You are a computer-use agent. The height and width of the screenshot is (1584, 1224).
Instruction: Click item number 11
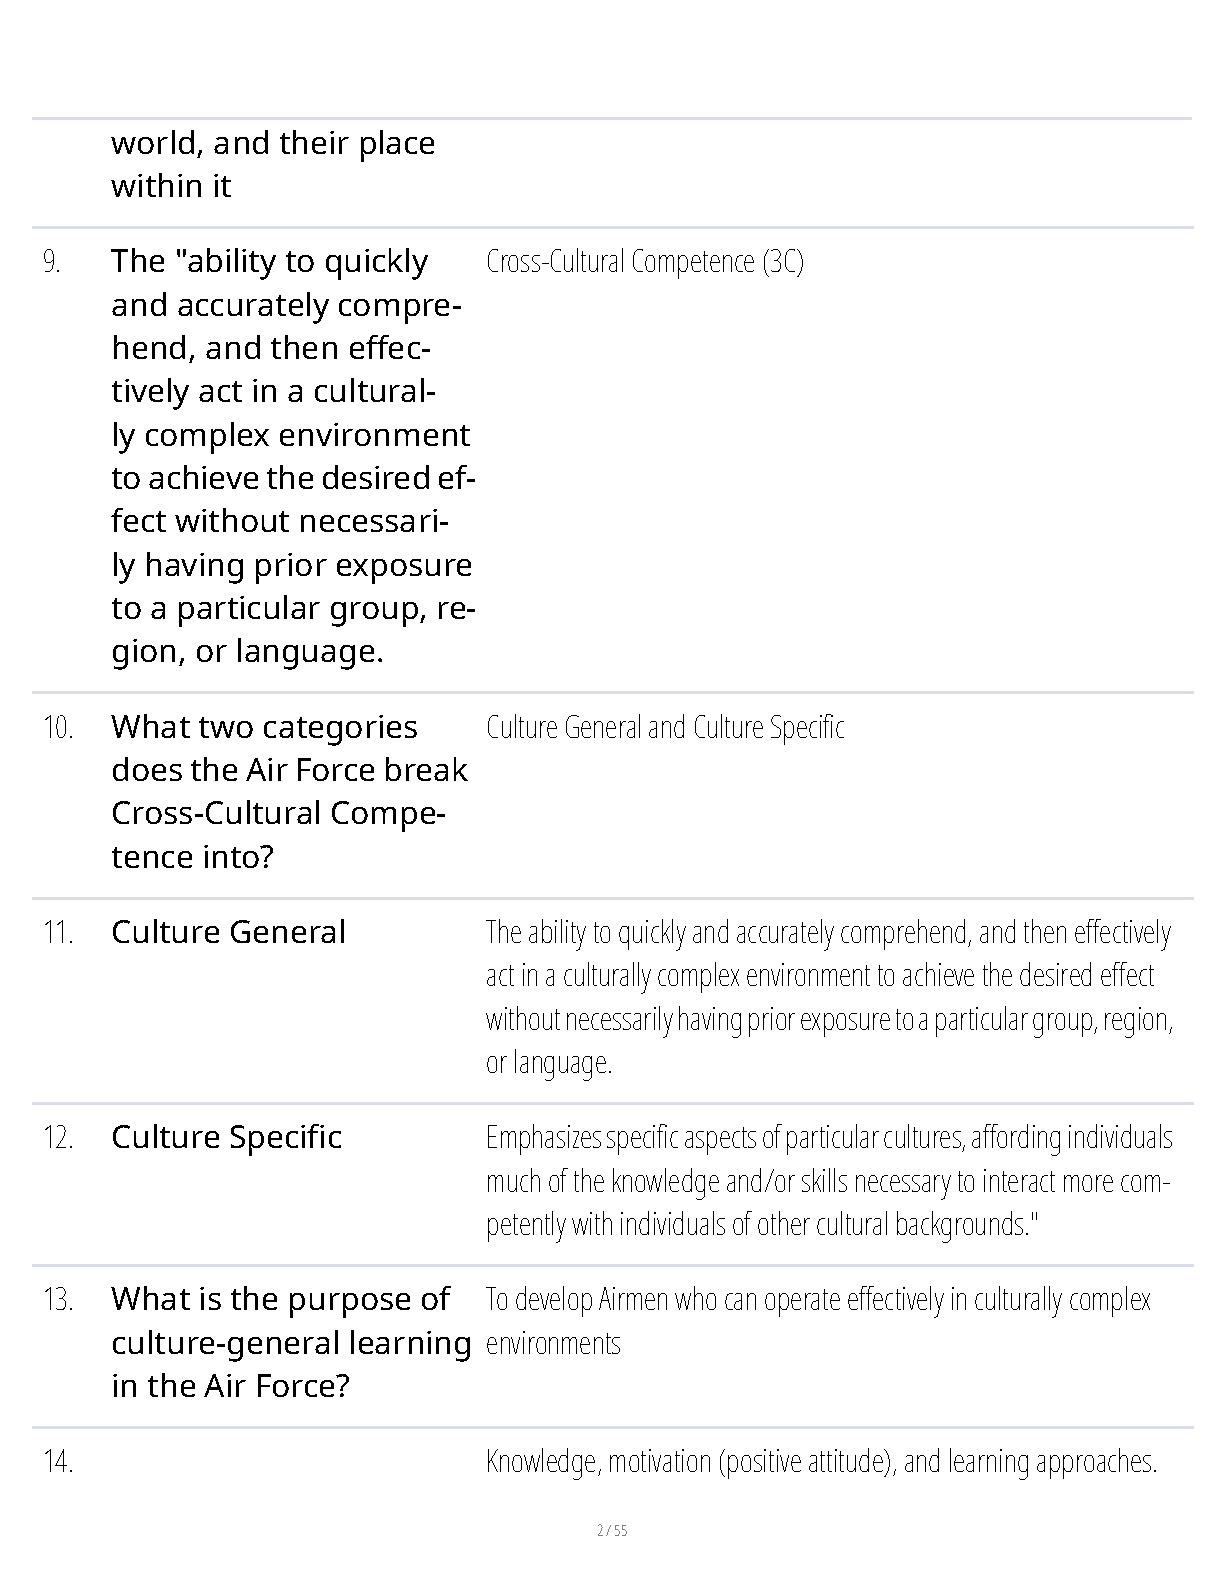click(58, 933)
